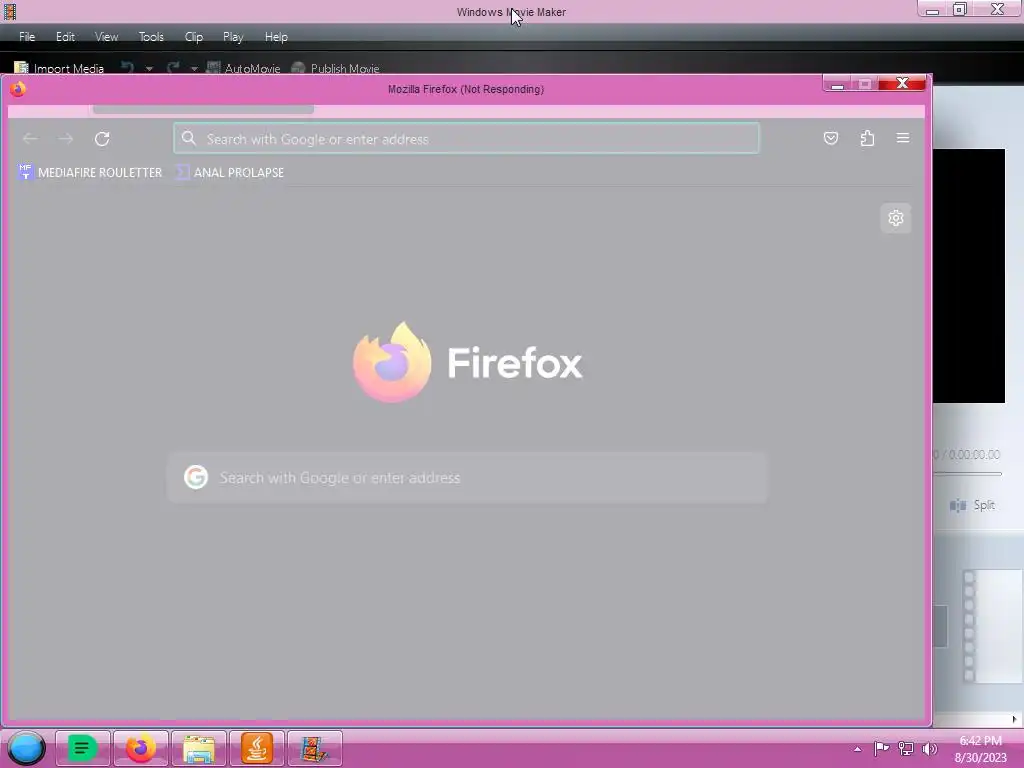Click the filmstrip thumbnail in the Movie Maker storyboard
The height and width of the screenshot is (768, 1024).
993,626
